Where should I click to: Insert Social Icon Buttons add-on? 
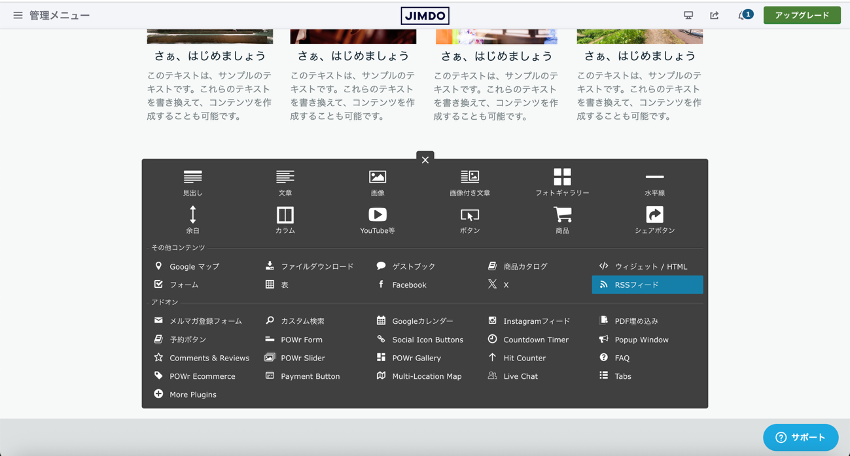click(420, 339)
